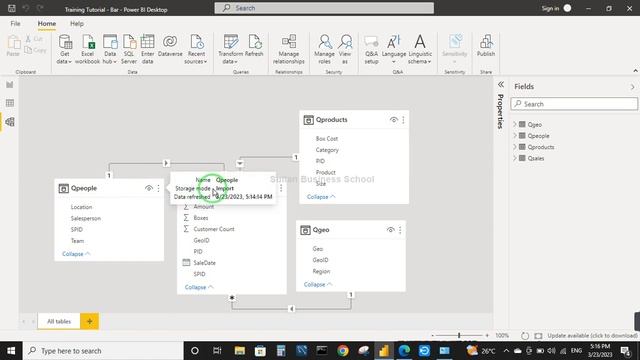Open Chrome from taskbar
The image size is (640, 360).
click(x=342, y=351)
